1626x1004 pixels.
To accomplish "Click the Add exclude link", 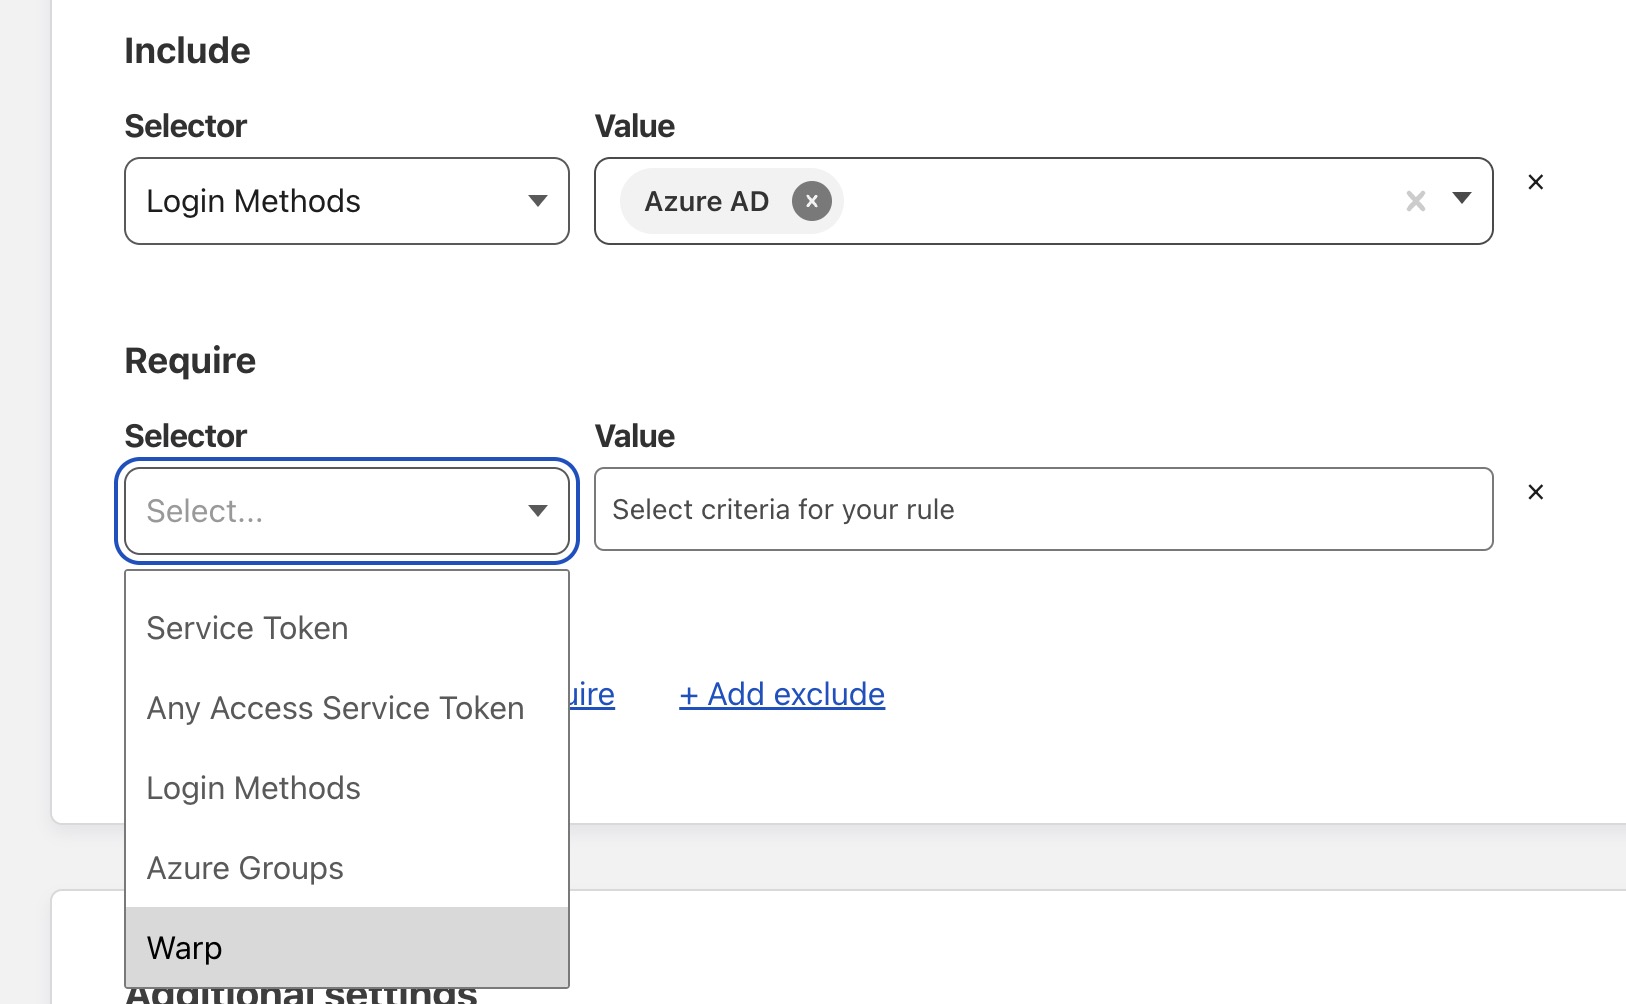I will click(x=782, y=694).
